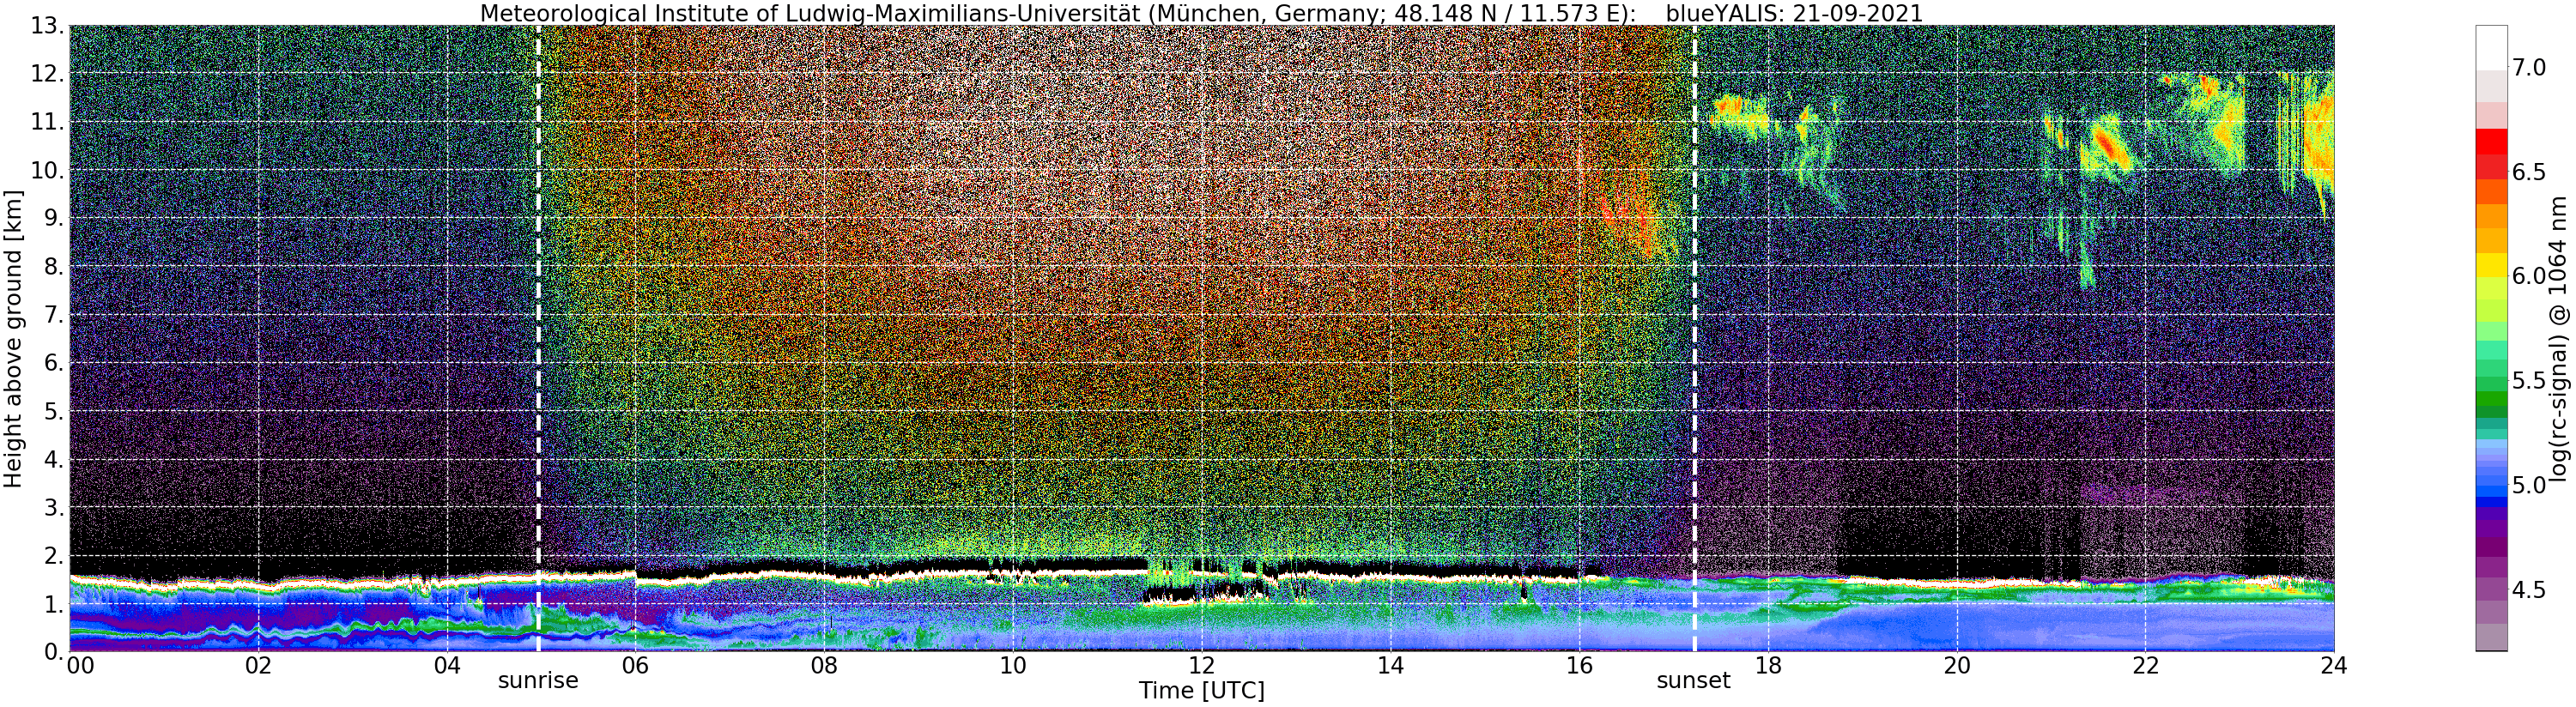2576x707 pixels.
Task: Click the 24 time tick label
Action: click(x=2333, y=665)
